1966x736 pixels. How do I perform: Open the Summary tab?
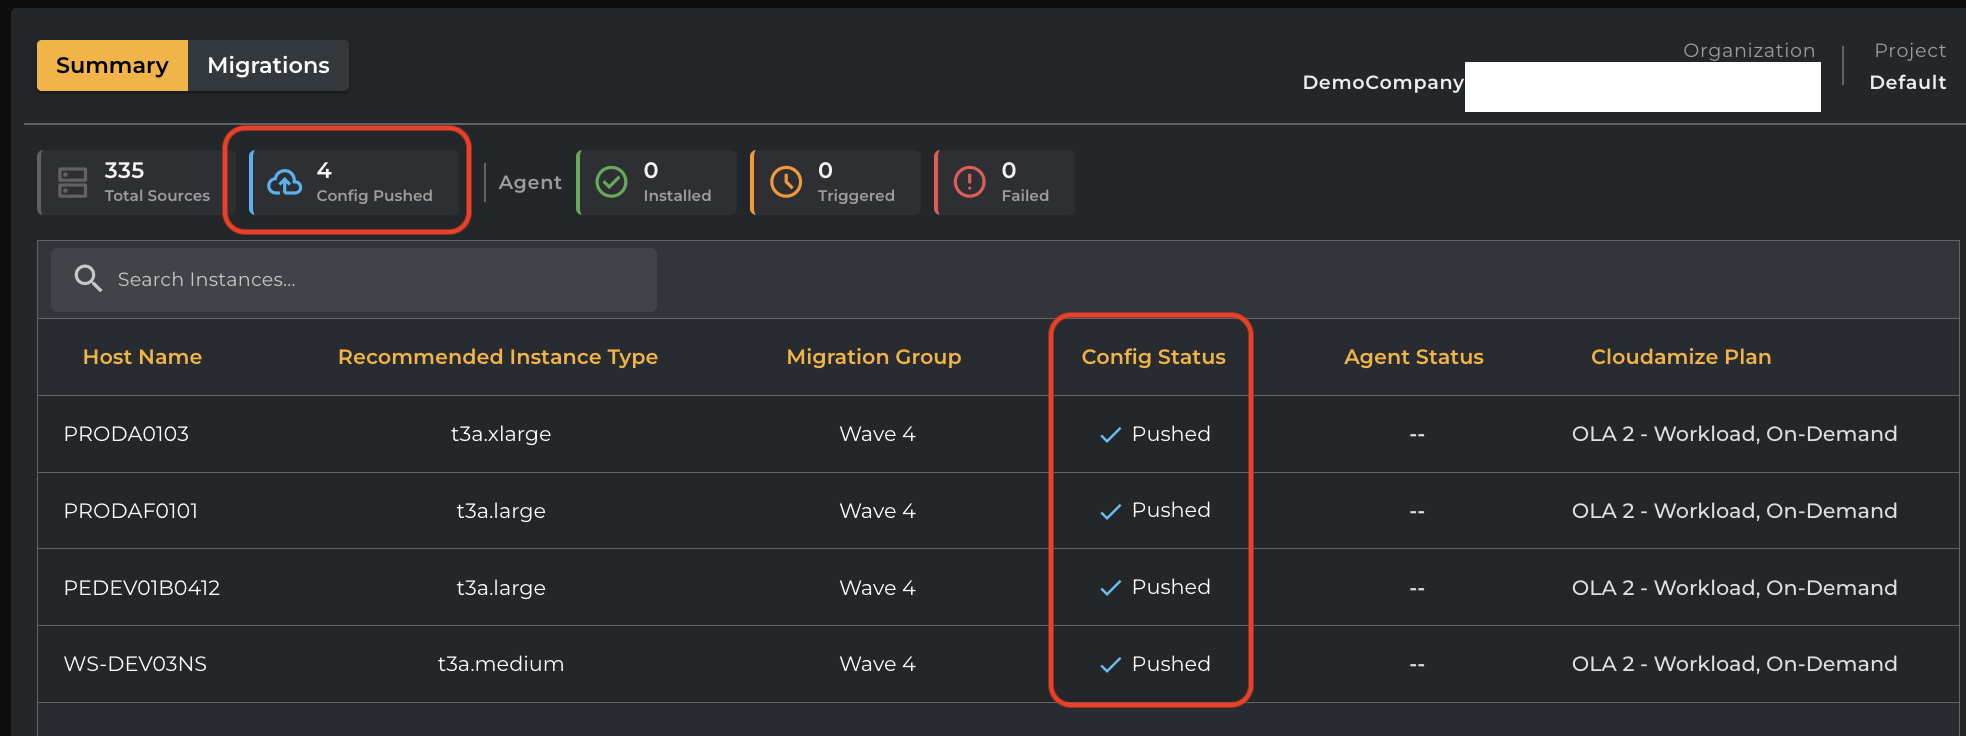pos(112,66)
